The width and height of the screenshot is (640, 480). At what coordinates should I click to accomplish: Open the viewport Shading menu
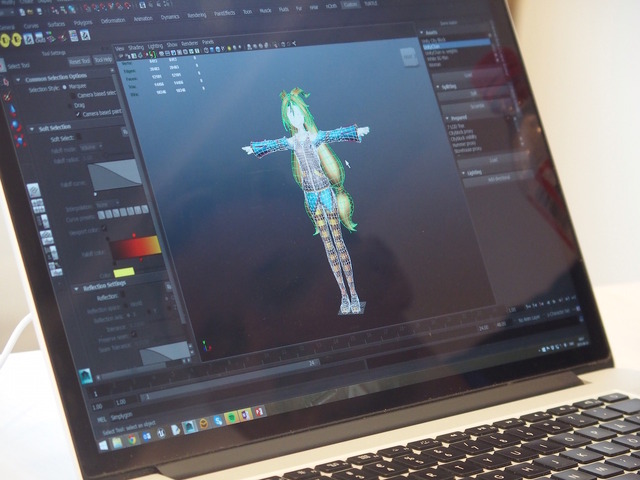[136, 47]
